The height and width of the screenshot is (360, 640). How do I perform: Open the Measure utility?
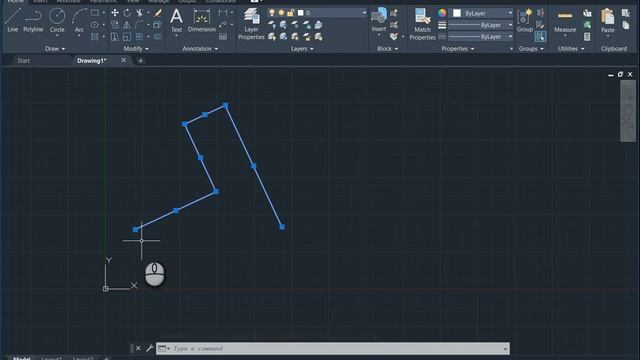tap(565, 20)
